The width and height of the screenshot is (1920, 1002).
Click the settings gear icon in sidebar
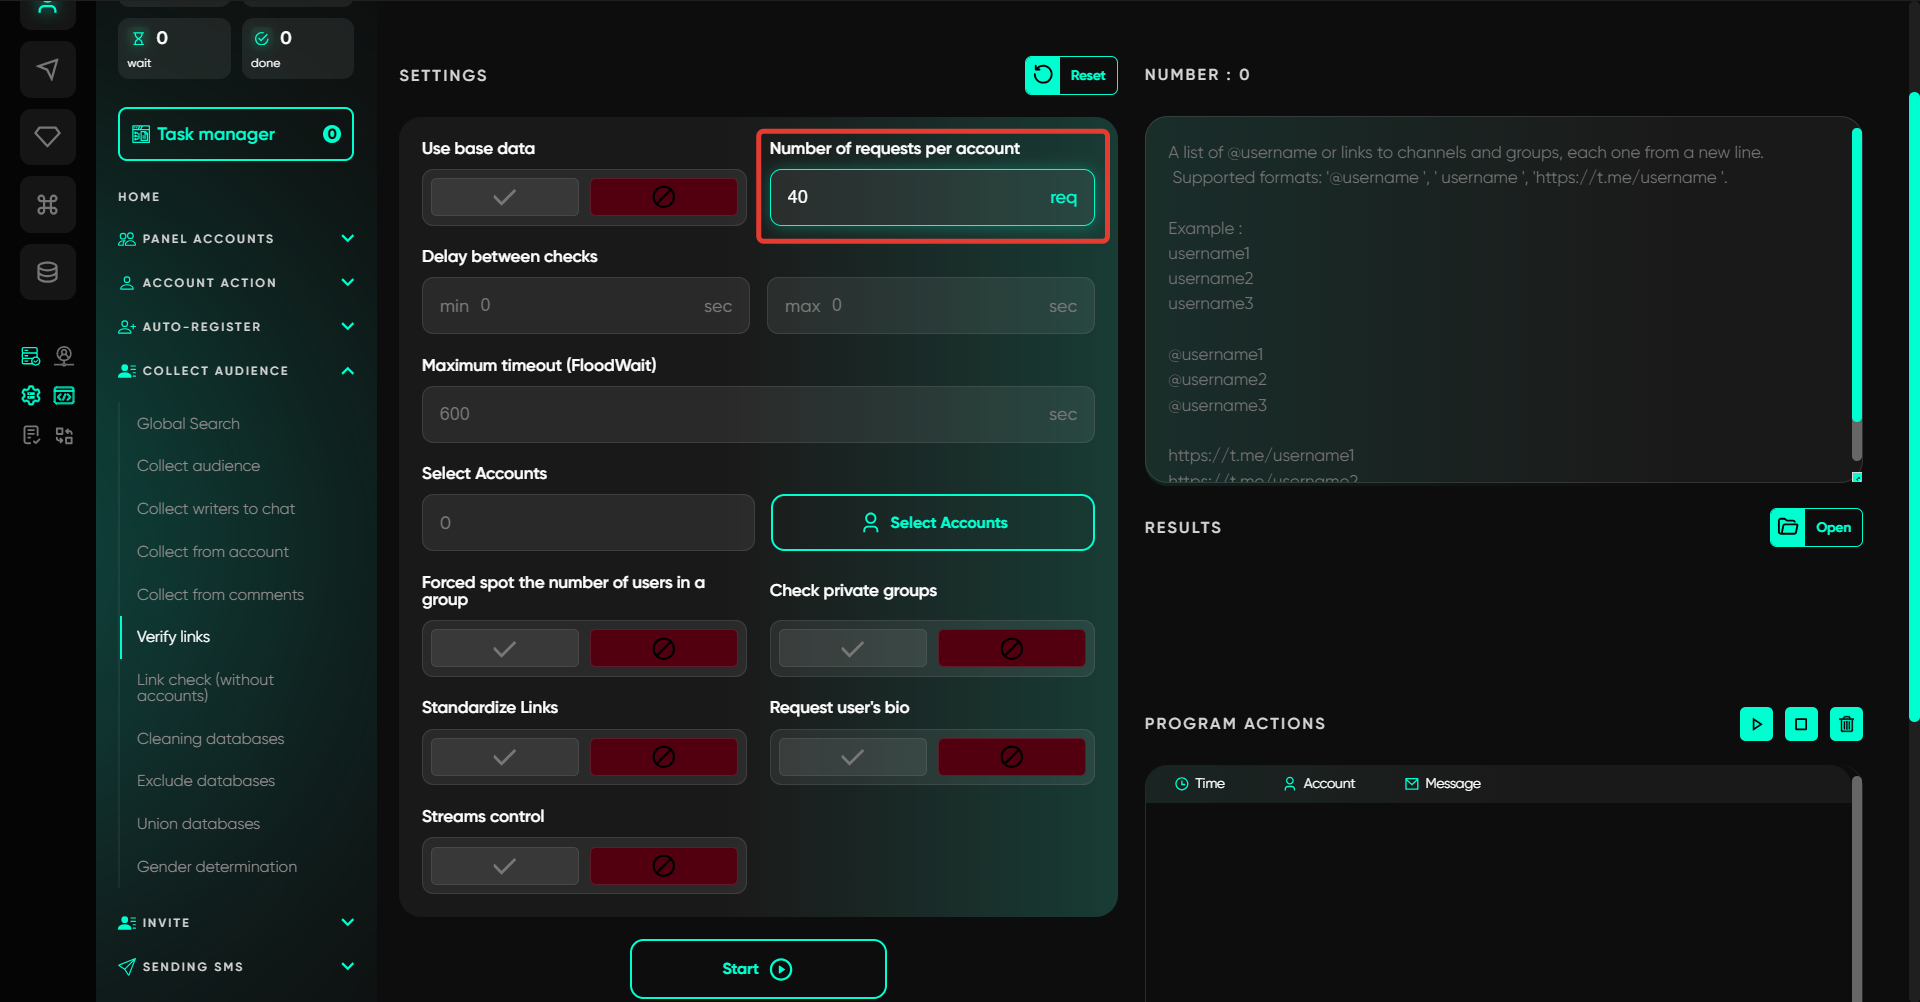tap(31, 396)
